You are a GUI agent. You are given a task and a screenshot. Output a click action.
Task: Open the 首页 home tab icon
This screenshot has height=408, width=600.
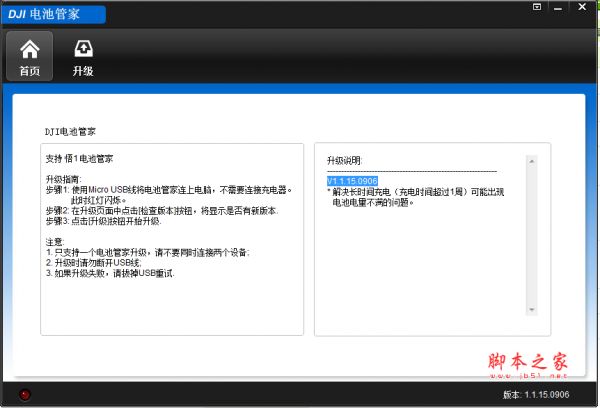(30, 56)
